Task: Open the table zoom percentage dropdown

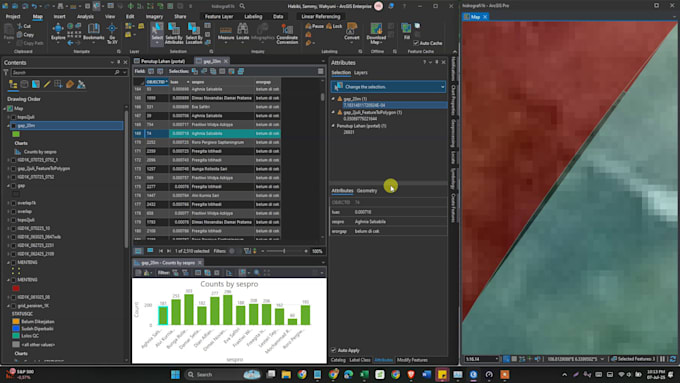Action: [x=317, y=251]
